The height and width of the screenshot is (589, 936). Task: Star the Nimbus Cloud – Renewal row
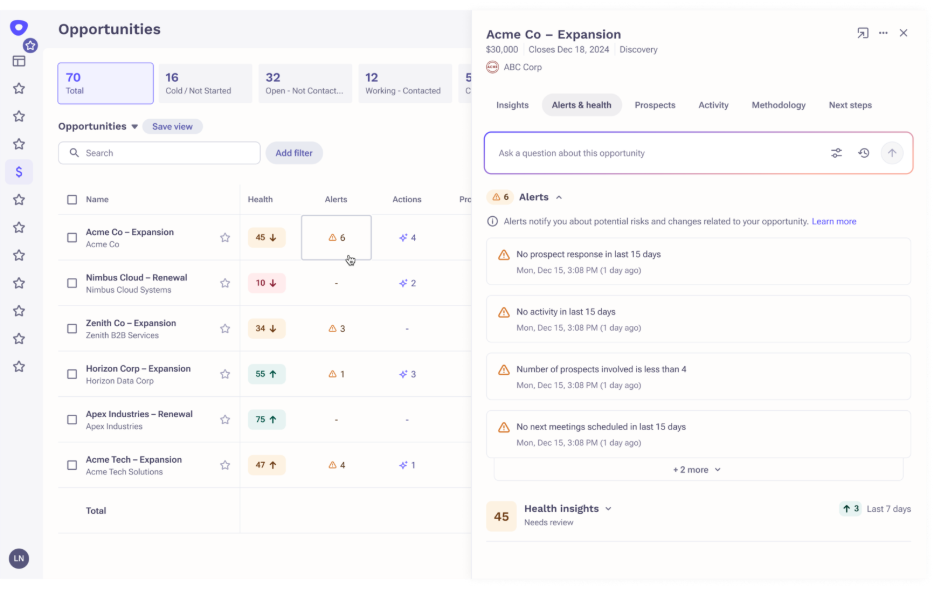coord(225,283)
